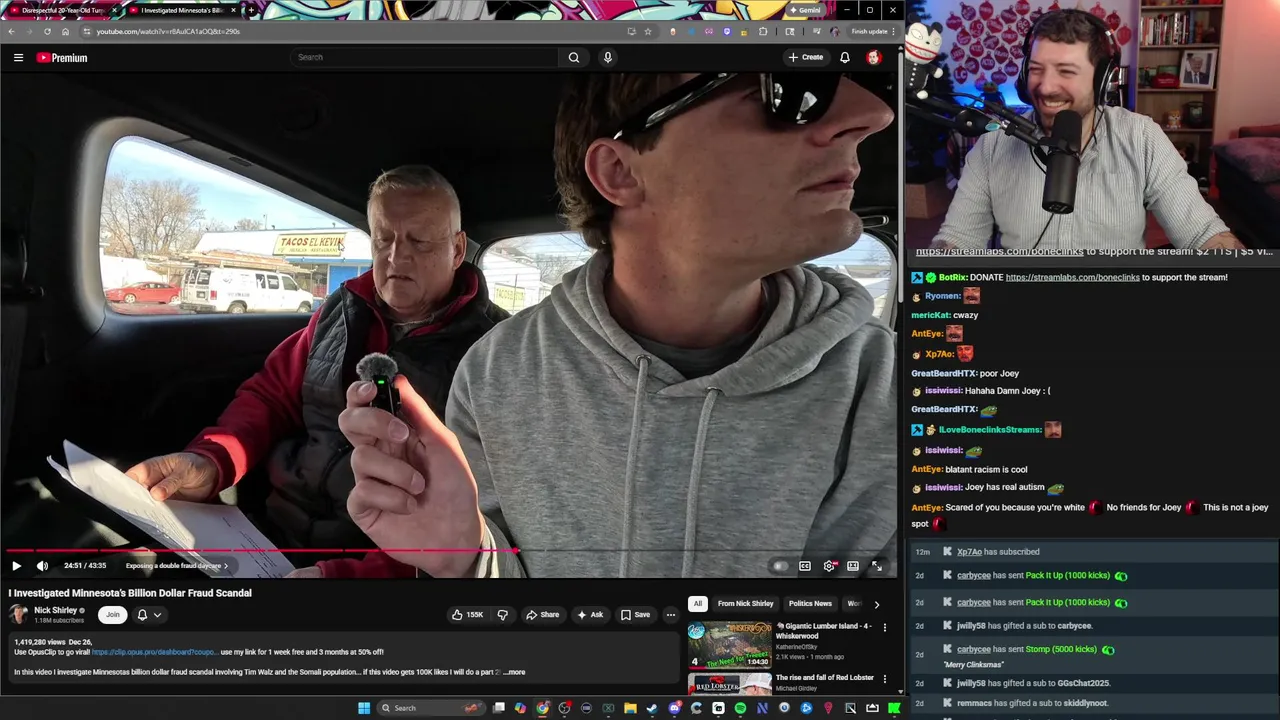Open 'The rise and fall of Red Lobster' video

click(x=825, y=678)
